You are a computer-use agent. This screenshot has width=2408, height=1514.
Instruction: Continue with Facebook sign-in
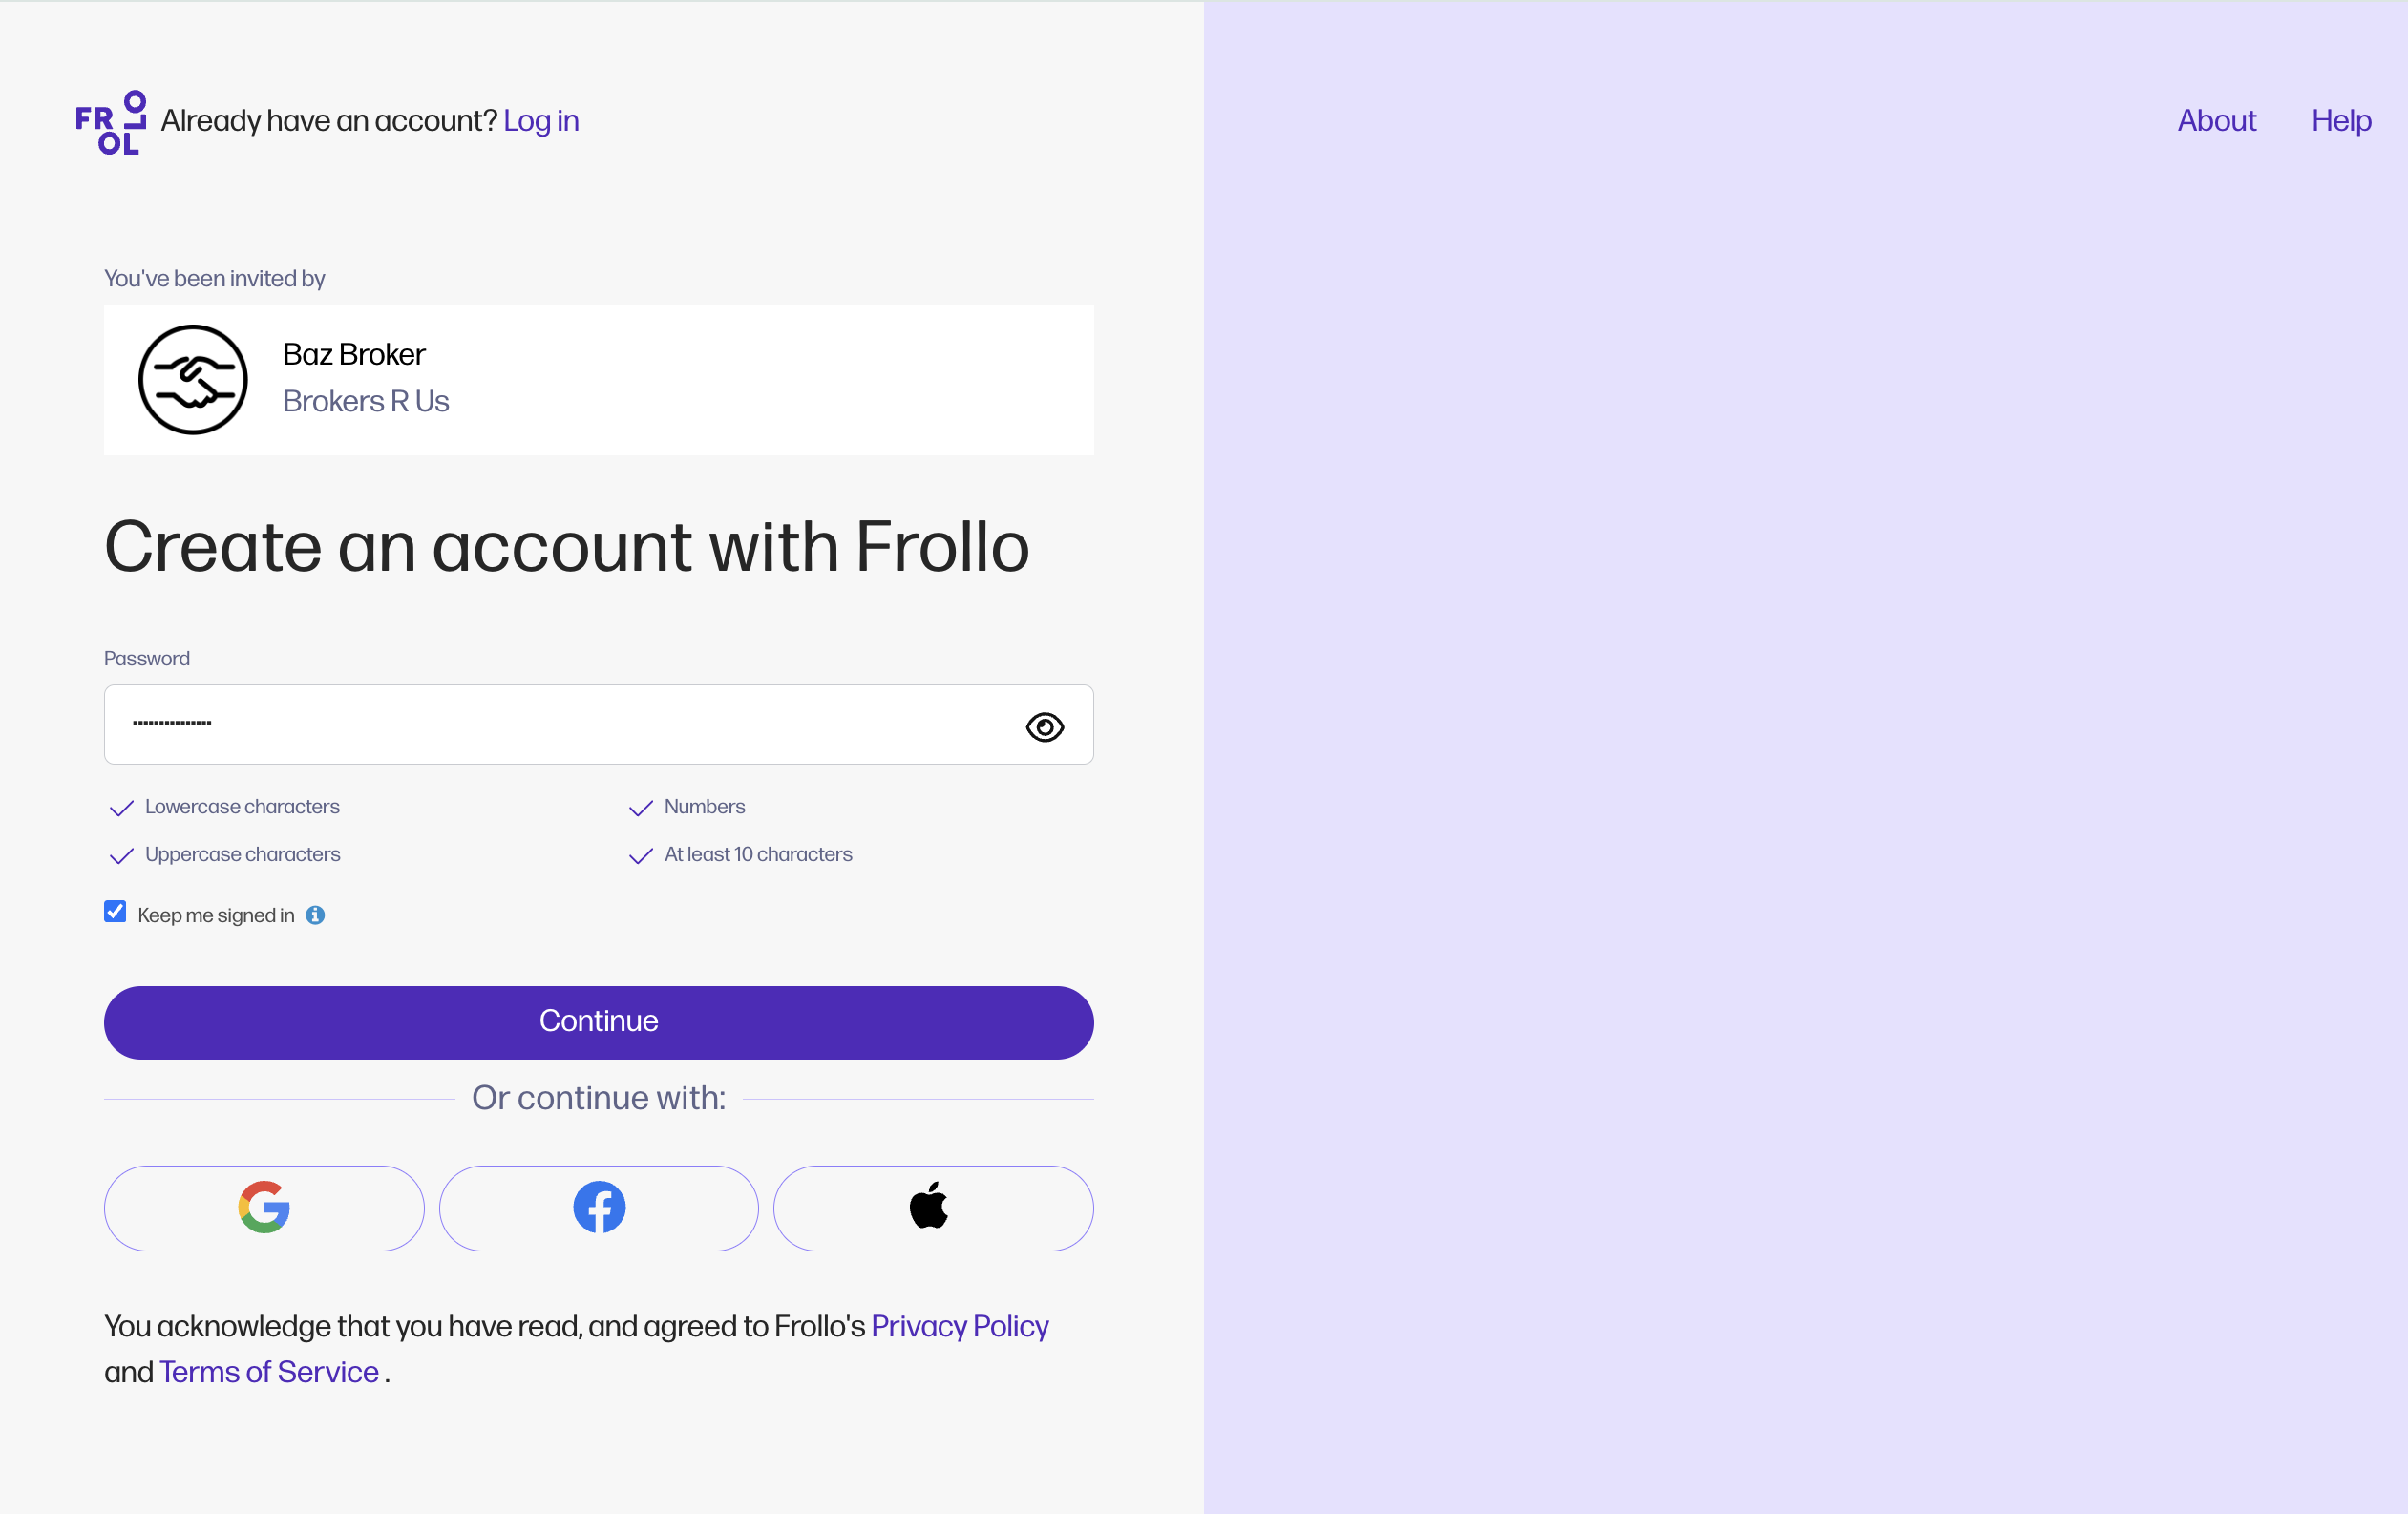[x=598, y=1207]
